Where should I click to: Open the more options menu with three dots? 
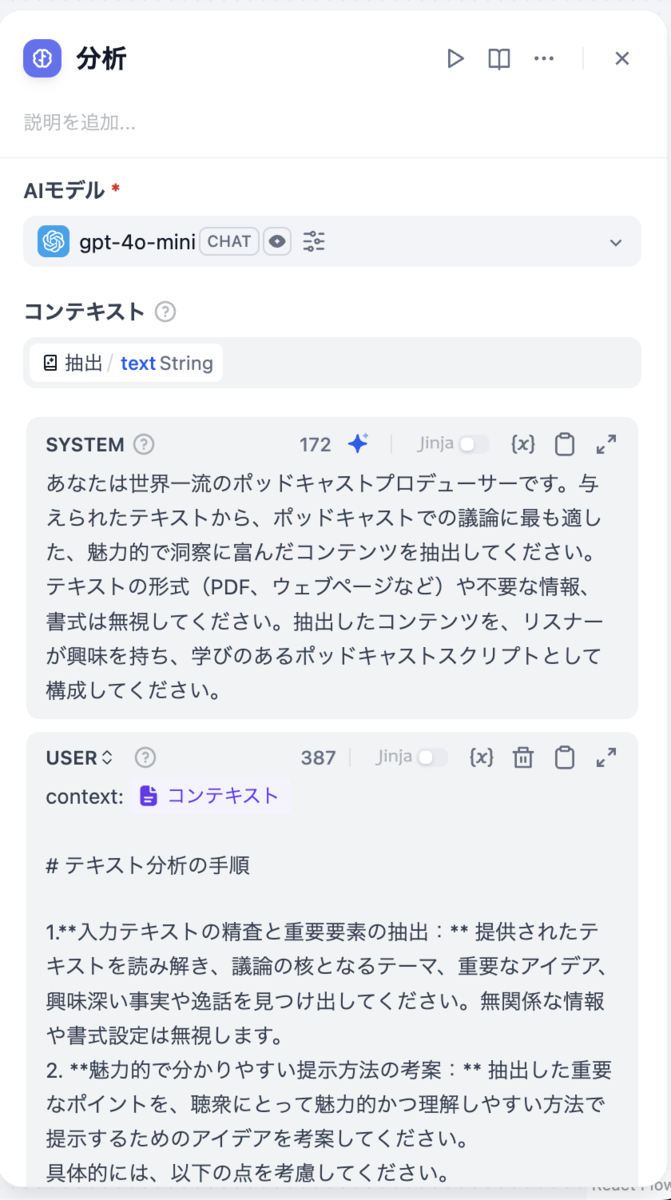pyautogui.click(x=544, y=58)
